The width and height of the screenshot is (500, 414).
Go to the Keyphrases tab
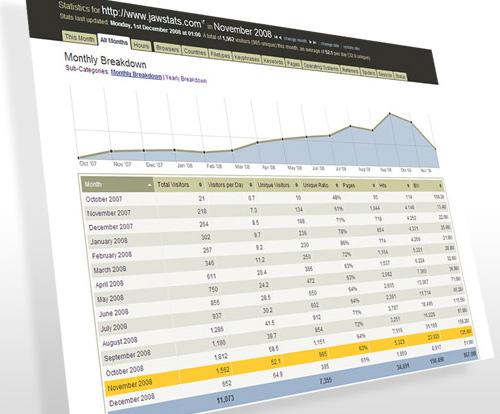click(x=246, y=58)
